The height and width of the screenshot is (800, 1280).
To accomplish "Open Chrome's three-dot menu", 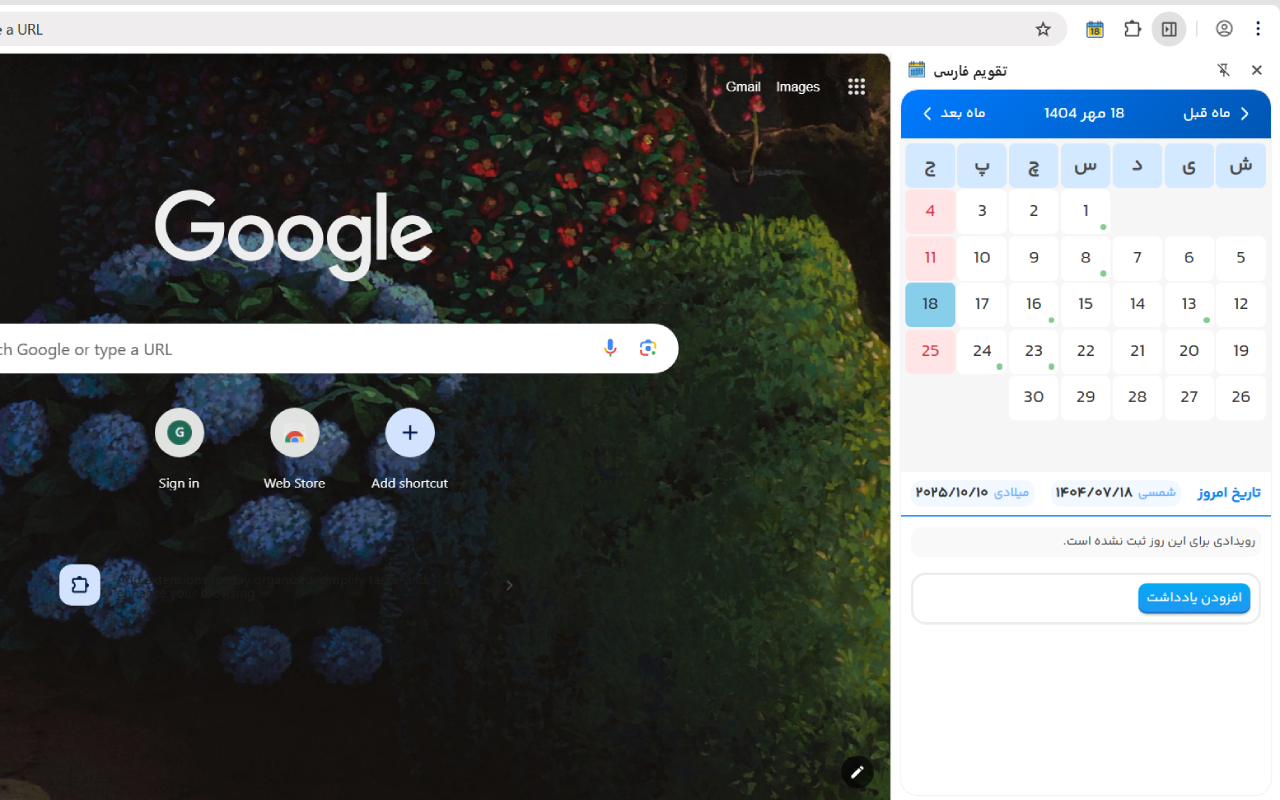I will (x=1258, y=29).
